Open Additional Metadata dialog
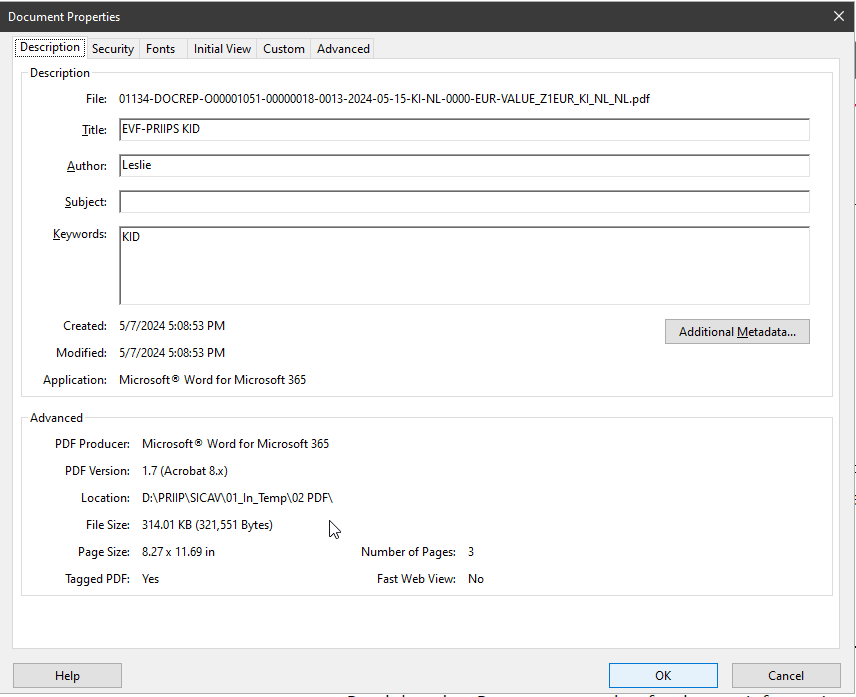The image size is (856, 697). click(737, 332)
